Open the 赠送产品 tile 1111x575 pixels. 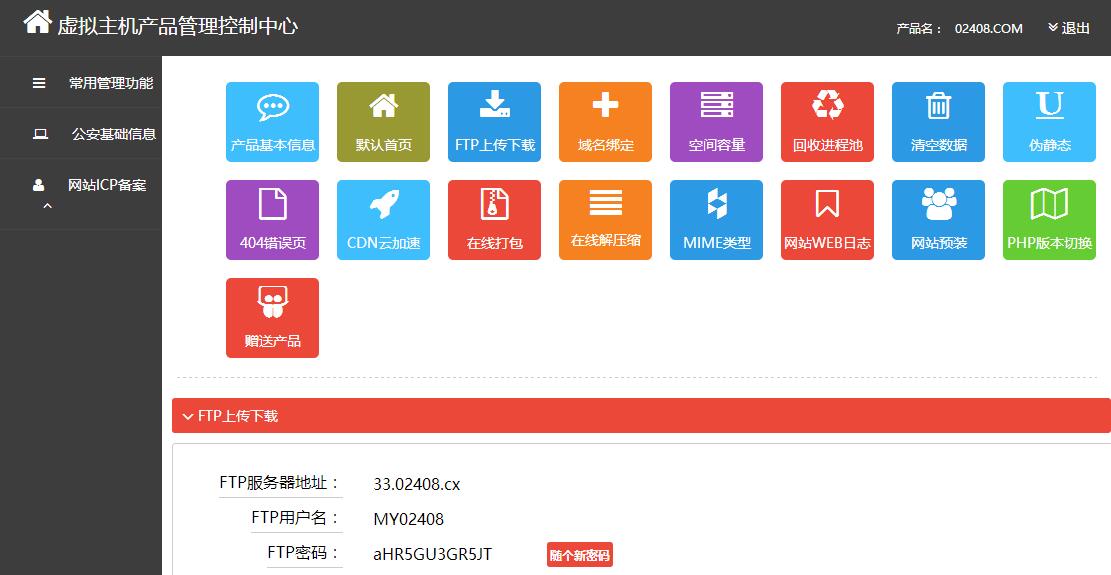point(272,318)
